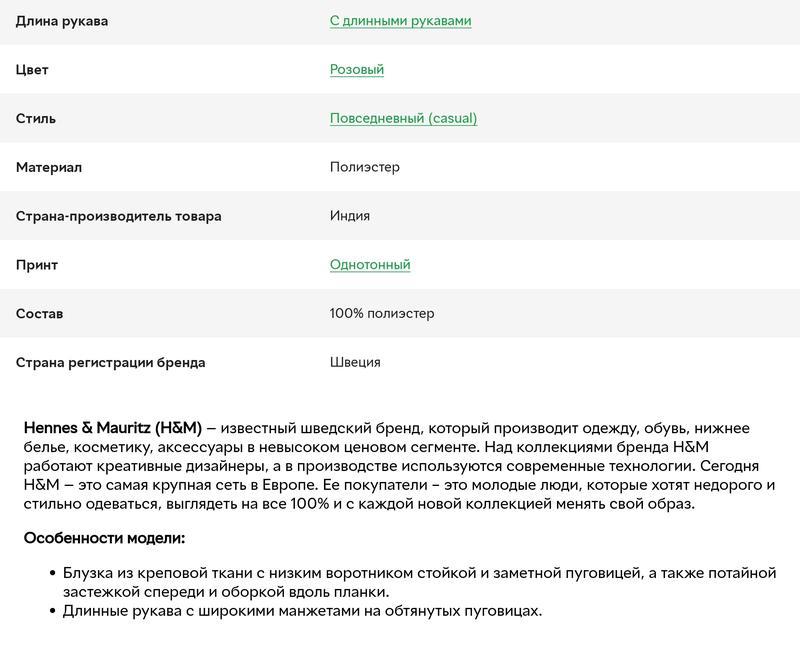
Task: Click the 'Индия' country value
Action: click(x=349, y=216)
